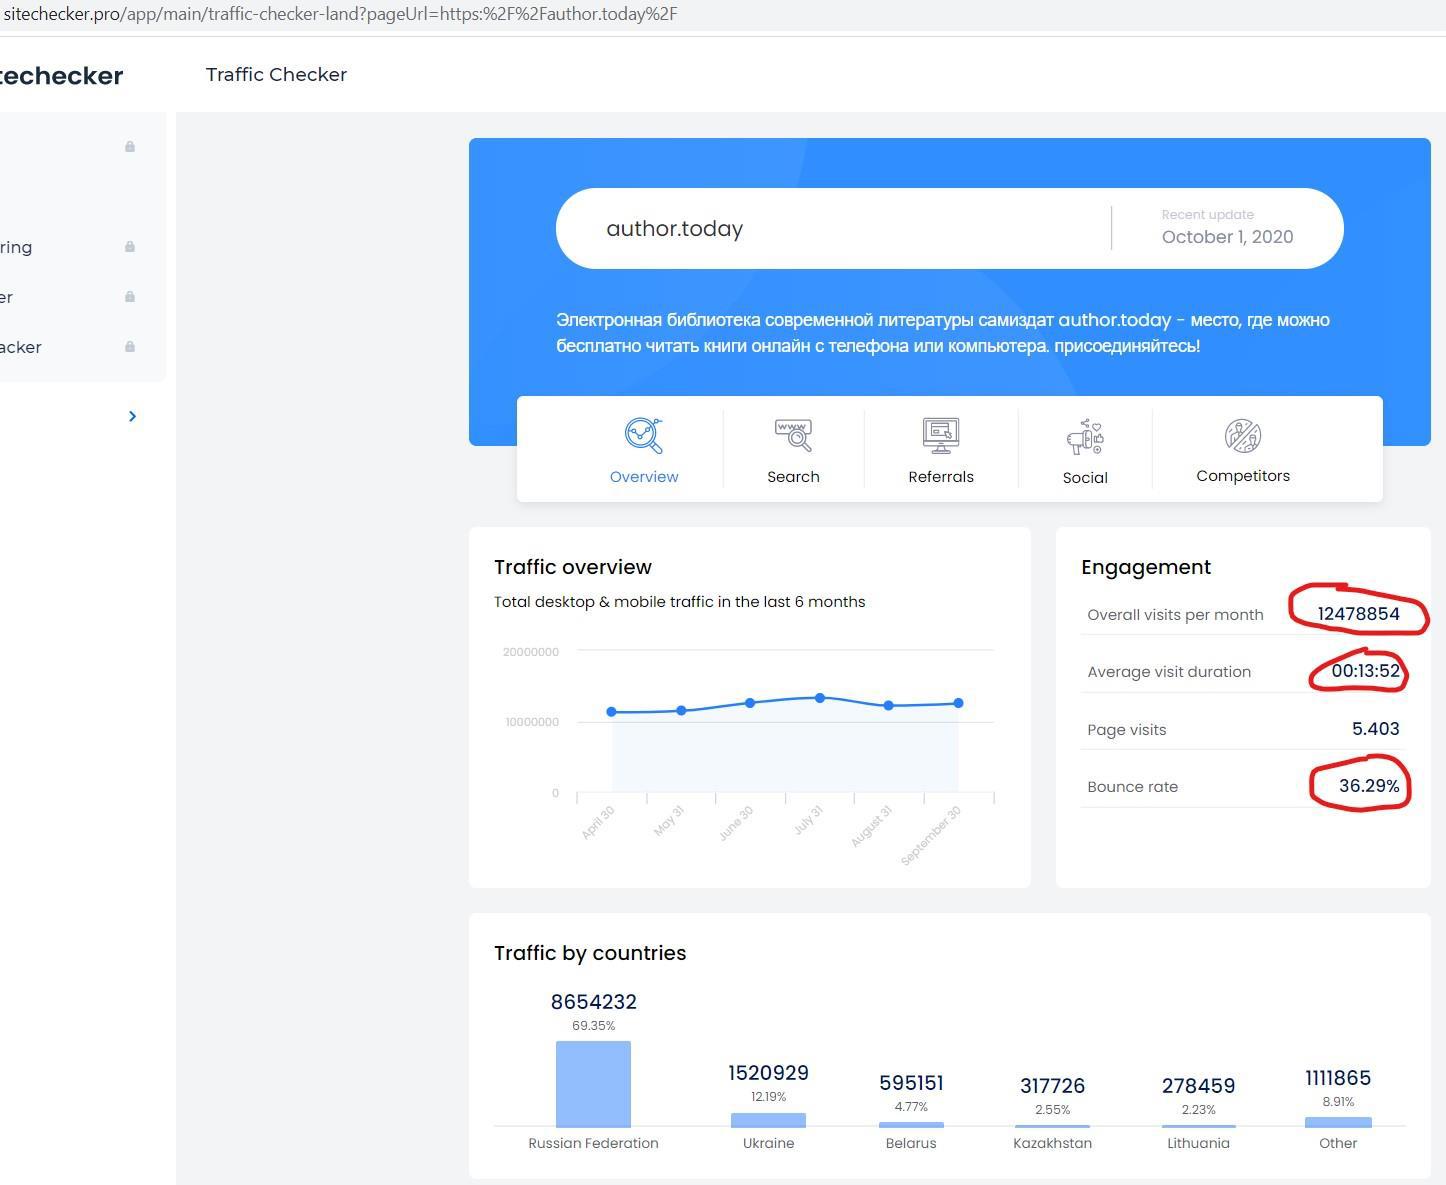This screenshot has height=1185, width=1446.
Task: Click the lock icon beside "ring" item
Action: (x=130, y=247)
